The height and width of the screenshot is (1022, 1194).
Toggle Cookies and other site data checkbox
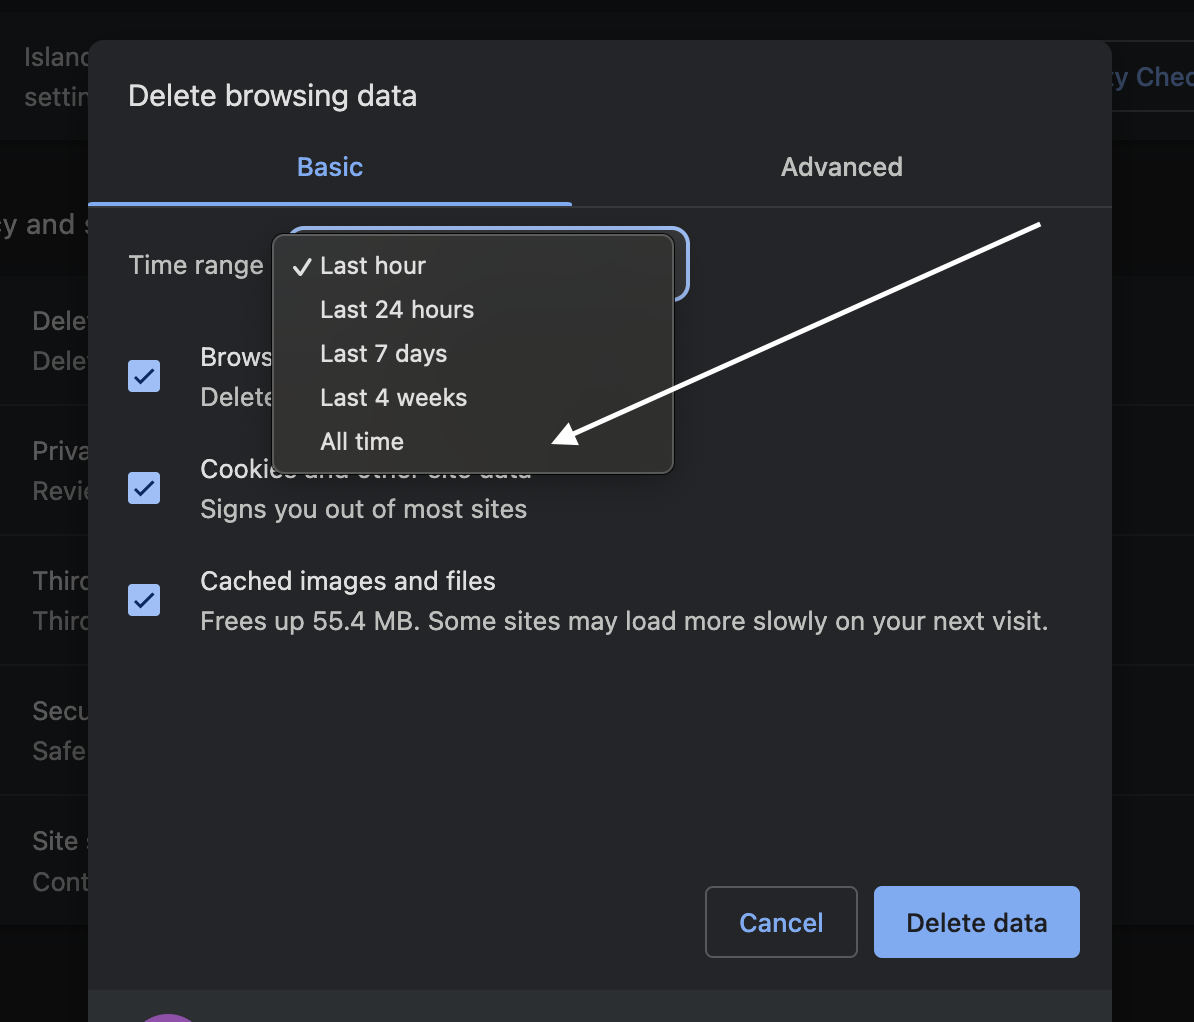(144, 488)
